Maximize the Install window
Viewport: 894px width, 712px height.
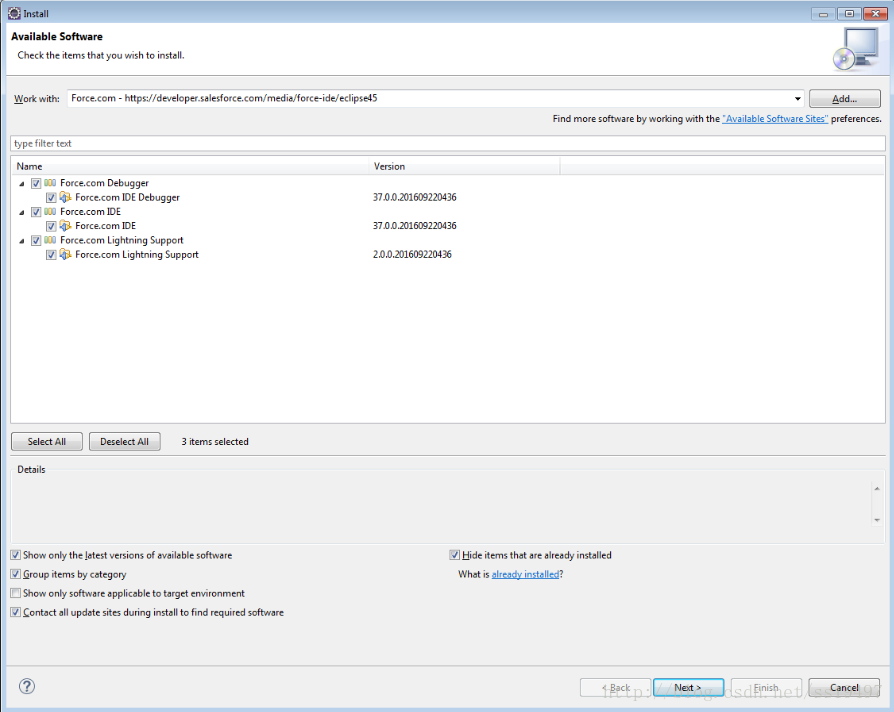tap(849, 14)
